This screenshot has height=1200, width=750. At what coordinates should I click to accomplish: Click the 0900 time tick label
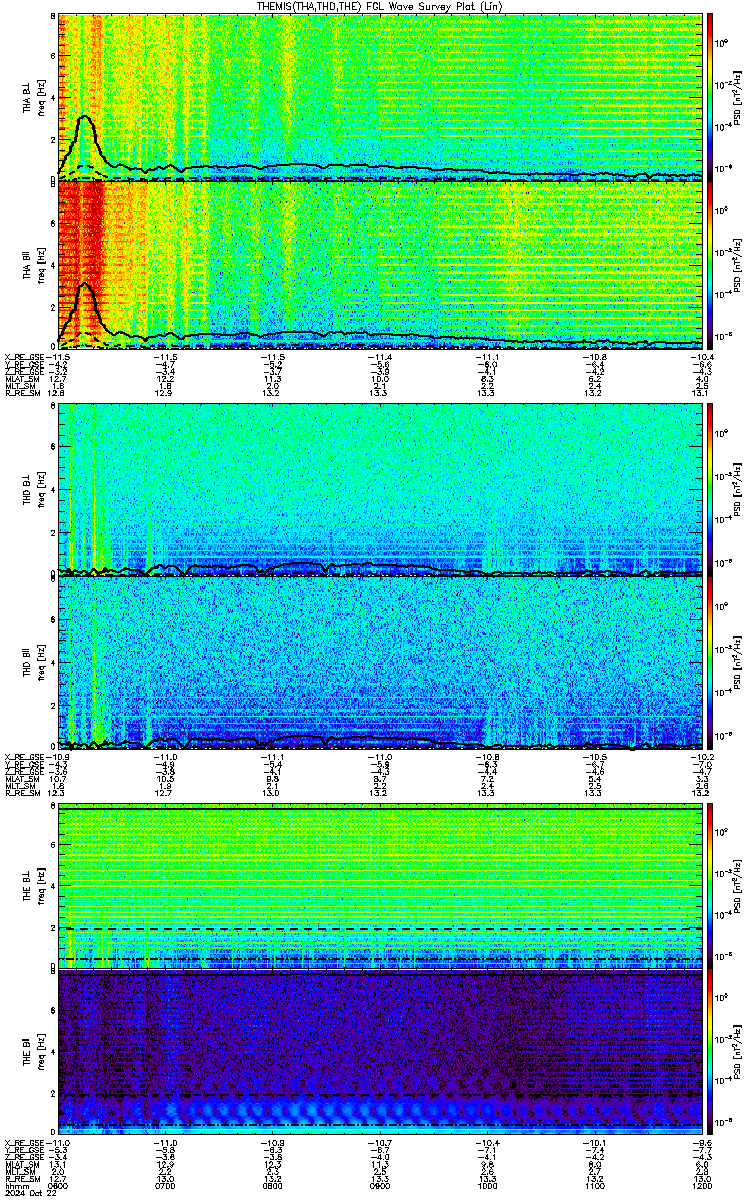(379, 1184)
